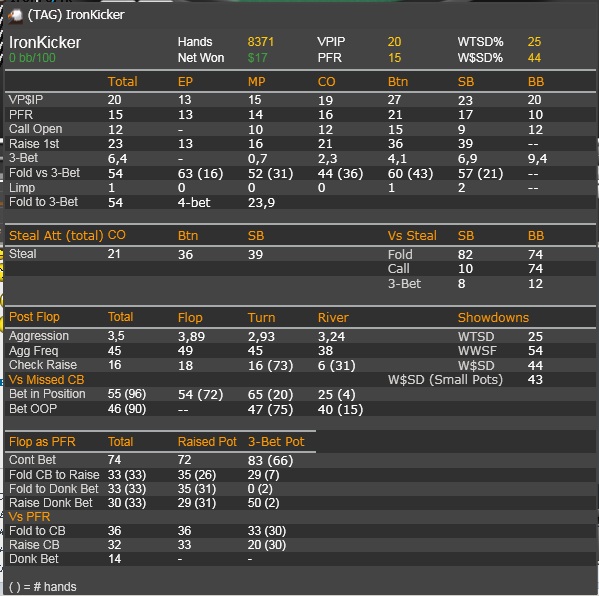Click the green 0 bb/100 winrate text

(32, 58)
